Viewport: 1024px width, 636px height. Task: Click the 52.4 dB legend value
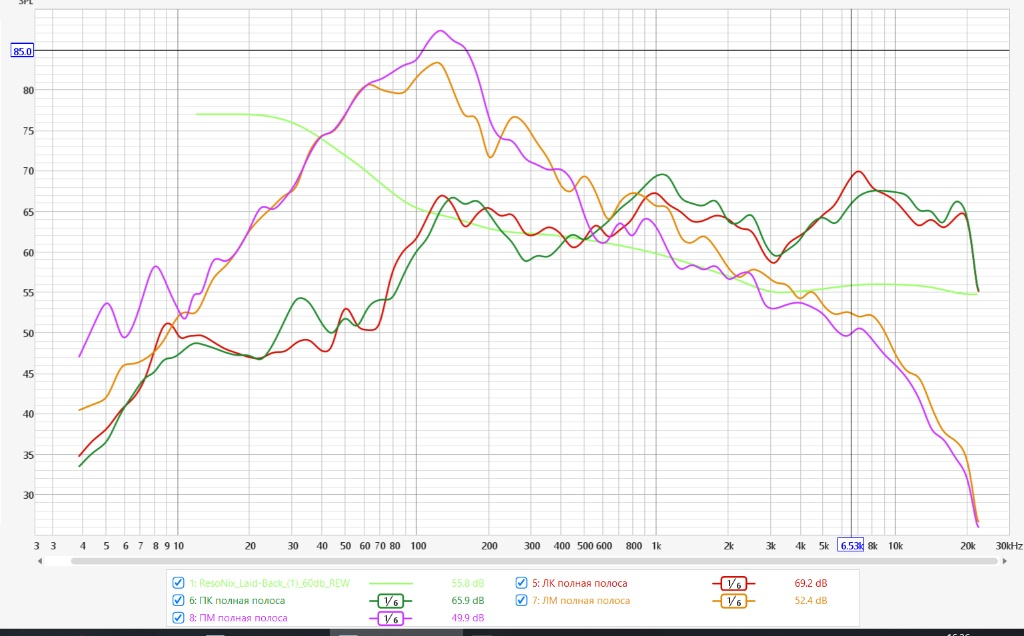[x=810, y=600]
